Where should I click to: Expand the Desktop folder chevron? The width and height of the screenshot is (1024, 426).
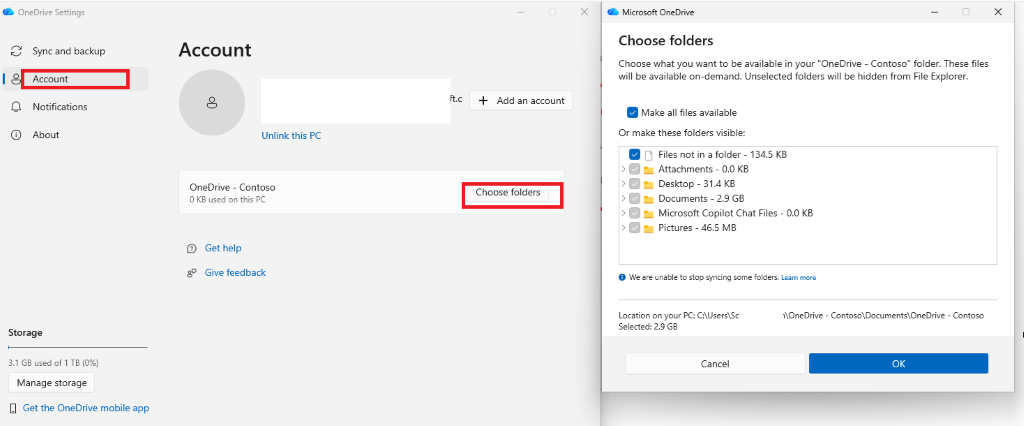tap(623, 184)
